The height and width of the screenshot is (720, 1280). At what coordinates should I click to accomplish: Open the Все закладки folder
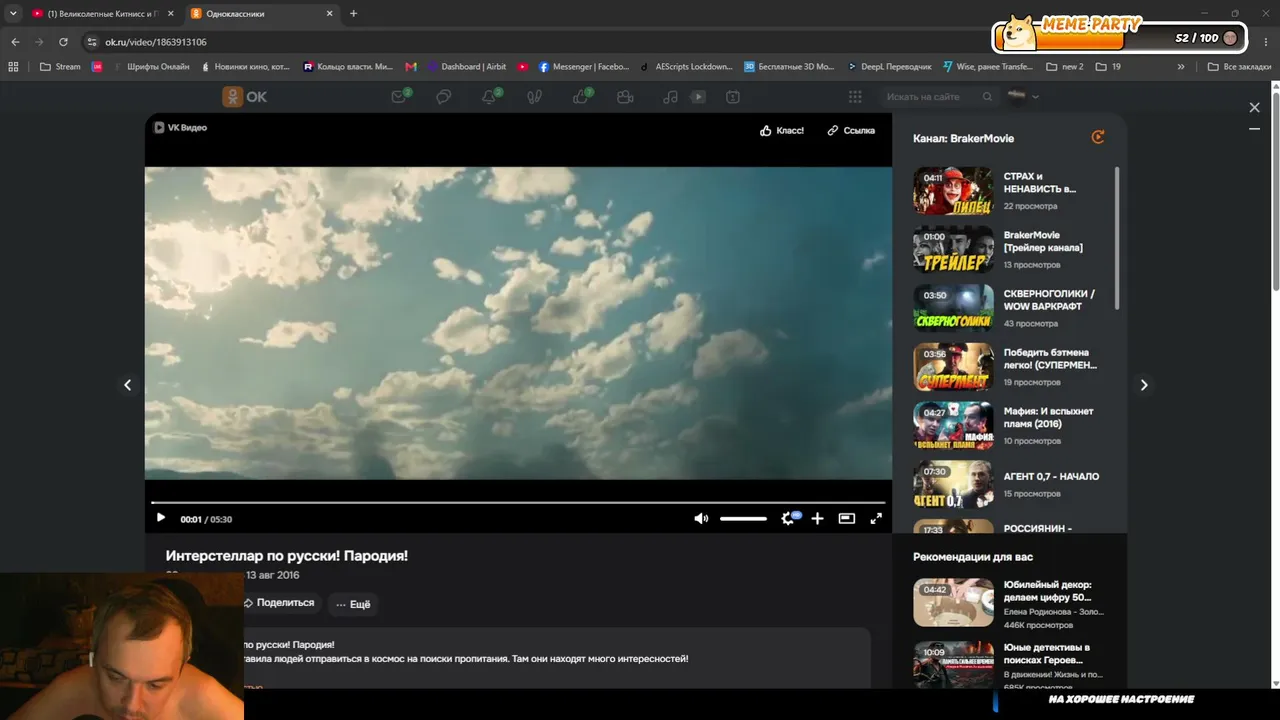coord(1239,67)
